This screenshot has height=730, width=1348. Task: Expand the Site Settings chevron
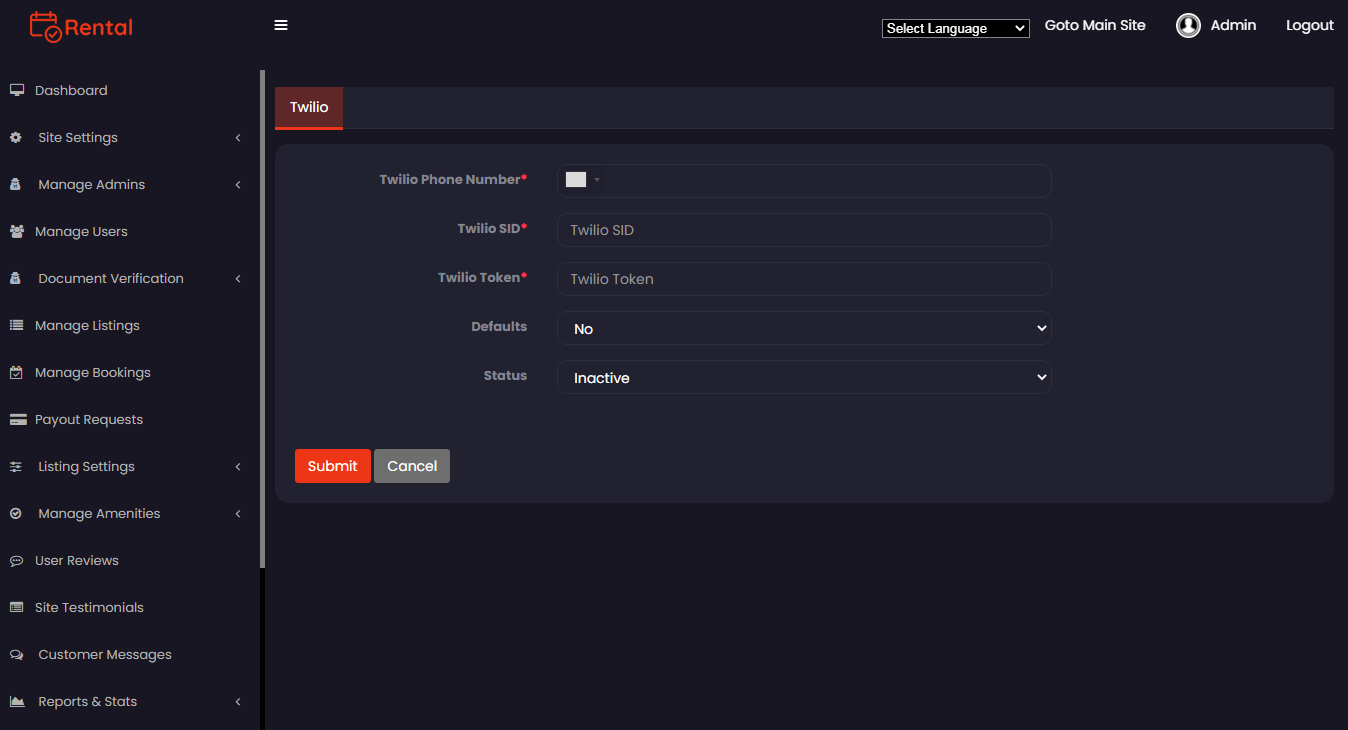click(x=238, y=138)
